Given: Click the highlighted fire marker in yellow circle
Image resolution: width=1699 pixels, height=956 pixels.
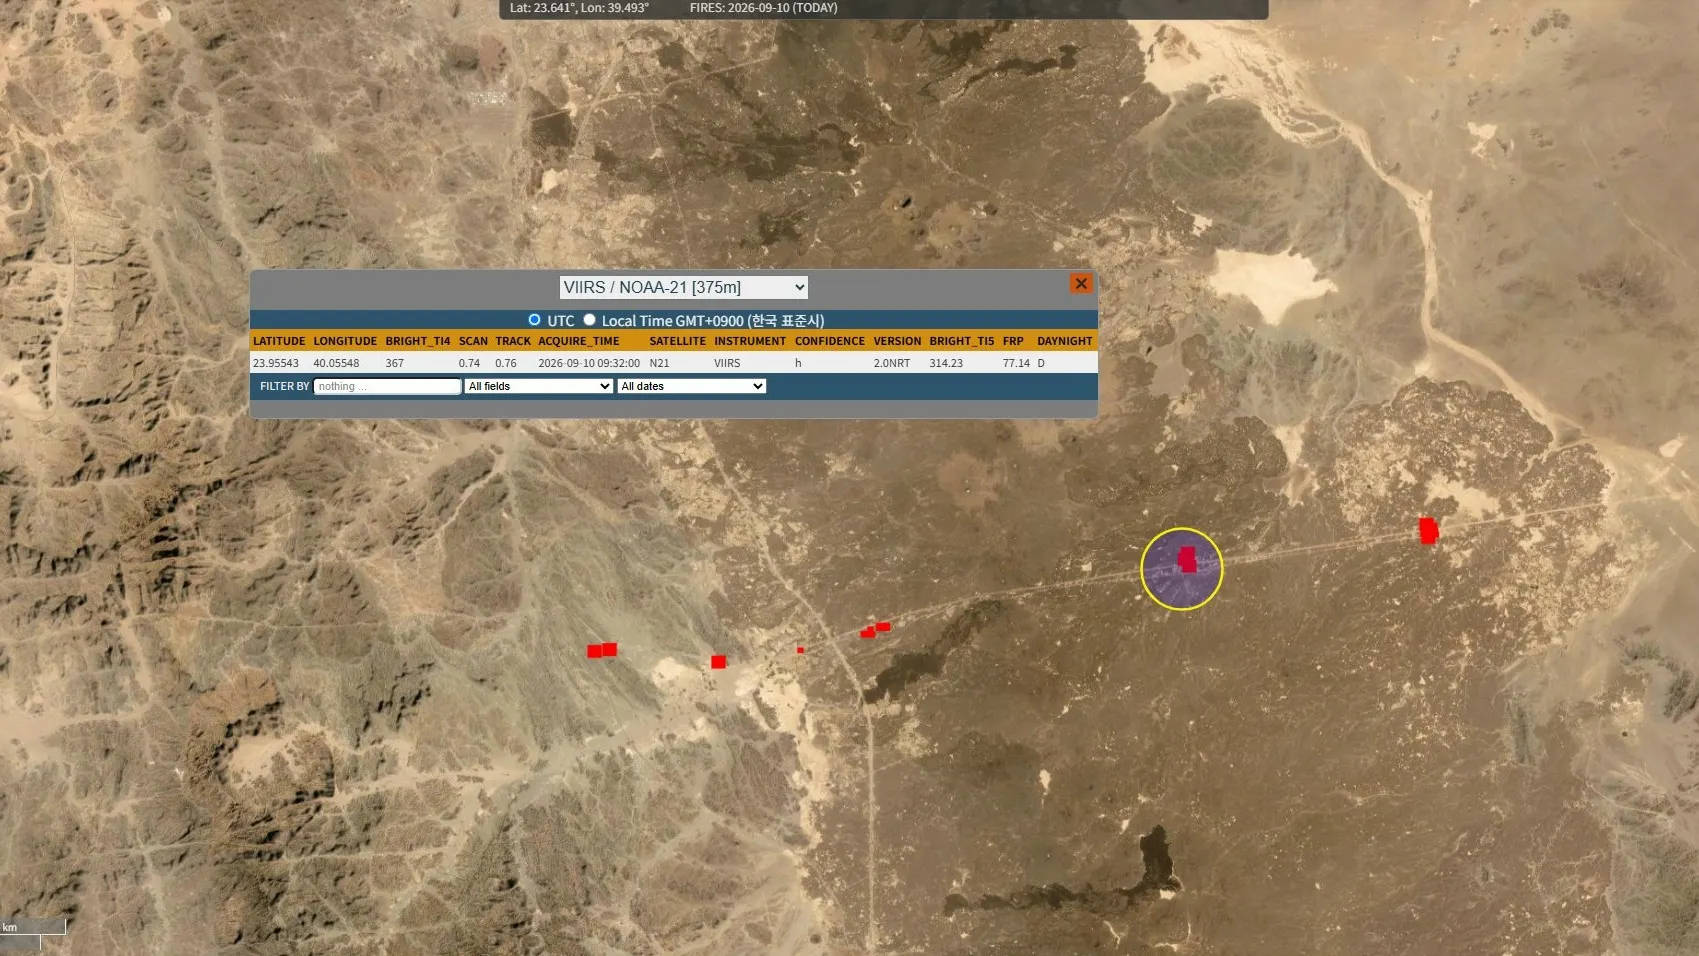Looking at the screenshot, I should 1187,560.
